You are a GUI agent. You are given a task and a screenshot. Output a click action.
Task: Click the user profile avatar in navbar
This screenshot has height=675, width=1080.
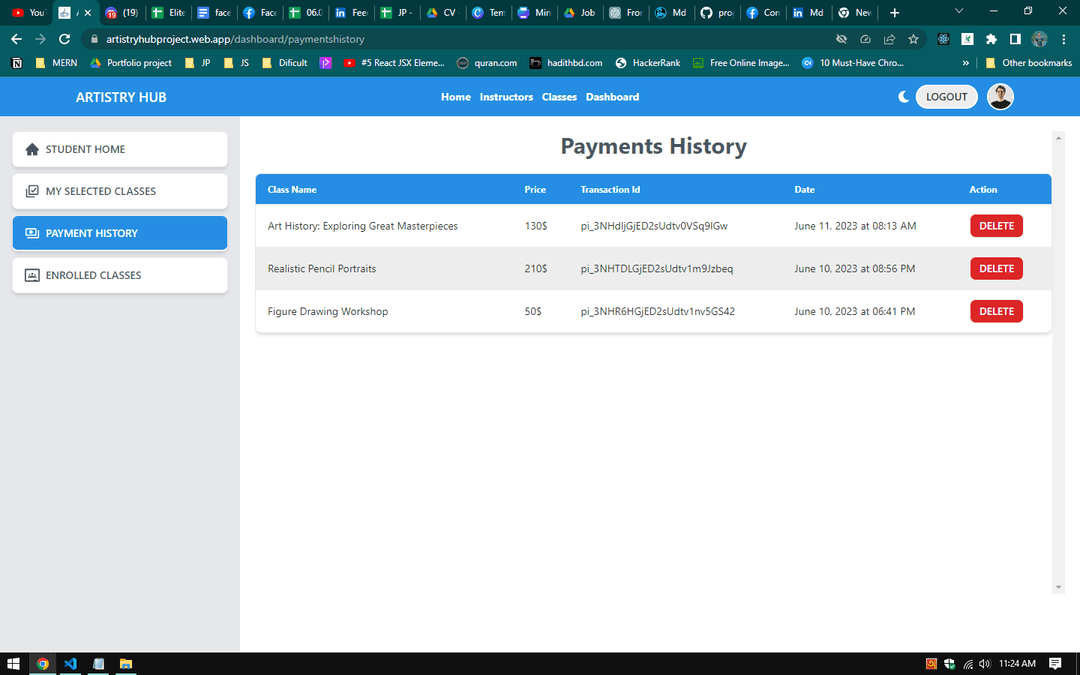pos(1000,97)
